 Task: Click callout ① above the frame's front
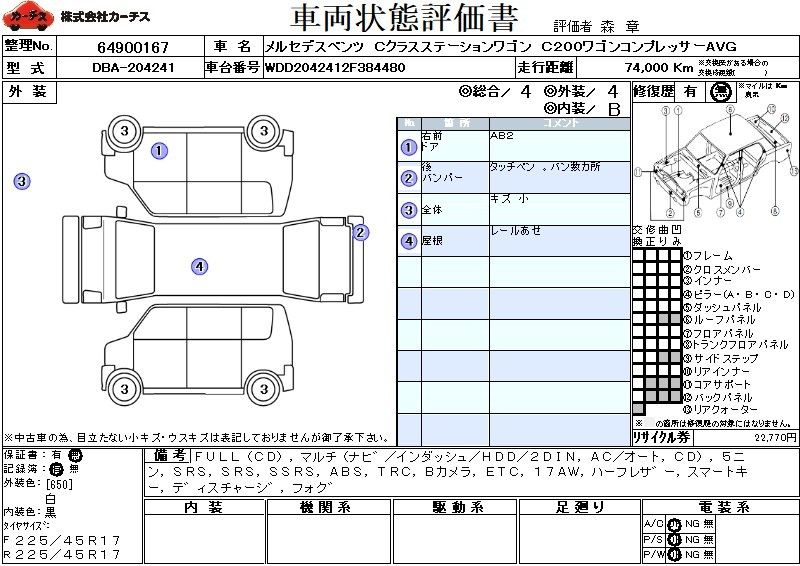coord(678,110)
